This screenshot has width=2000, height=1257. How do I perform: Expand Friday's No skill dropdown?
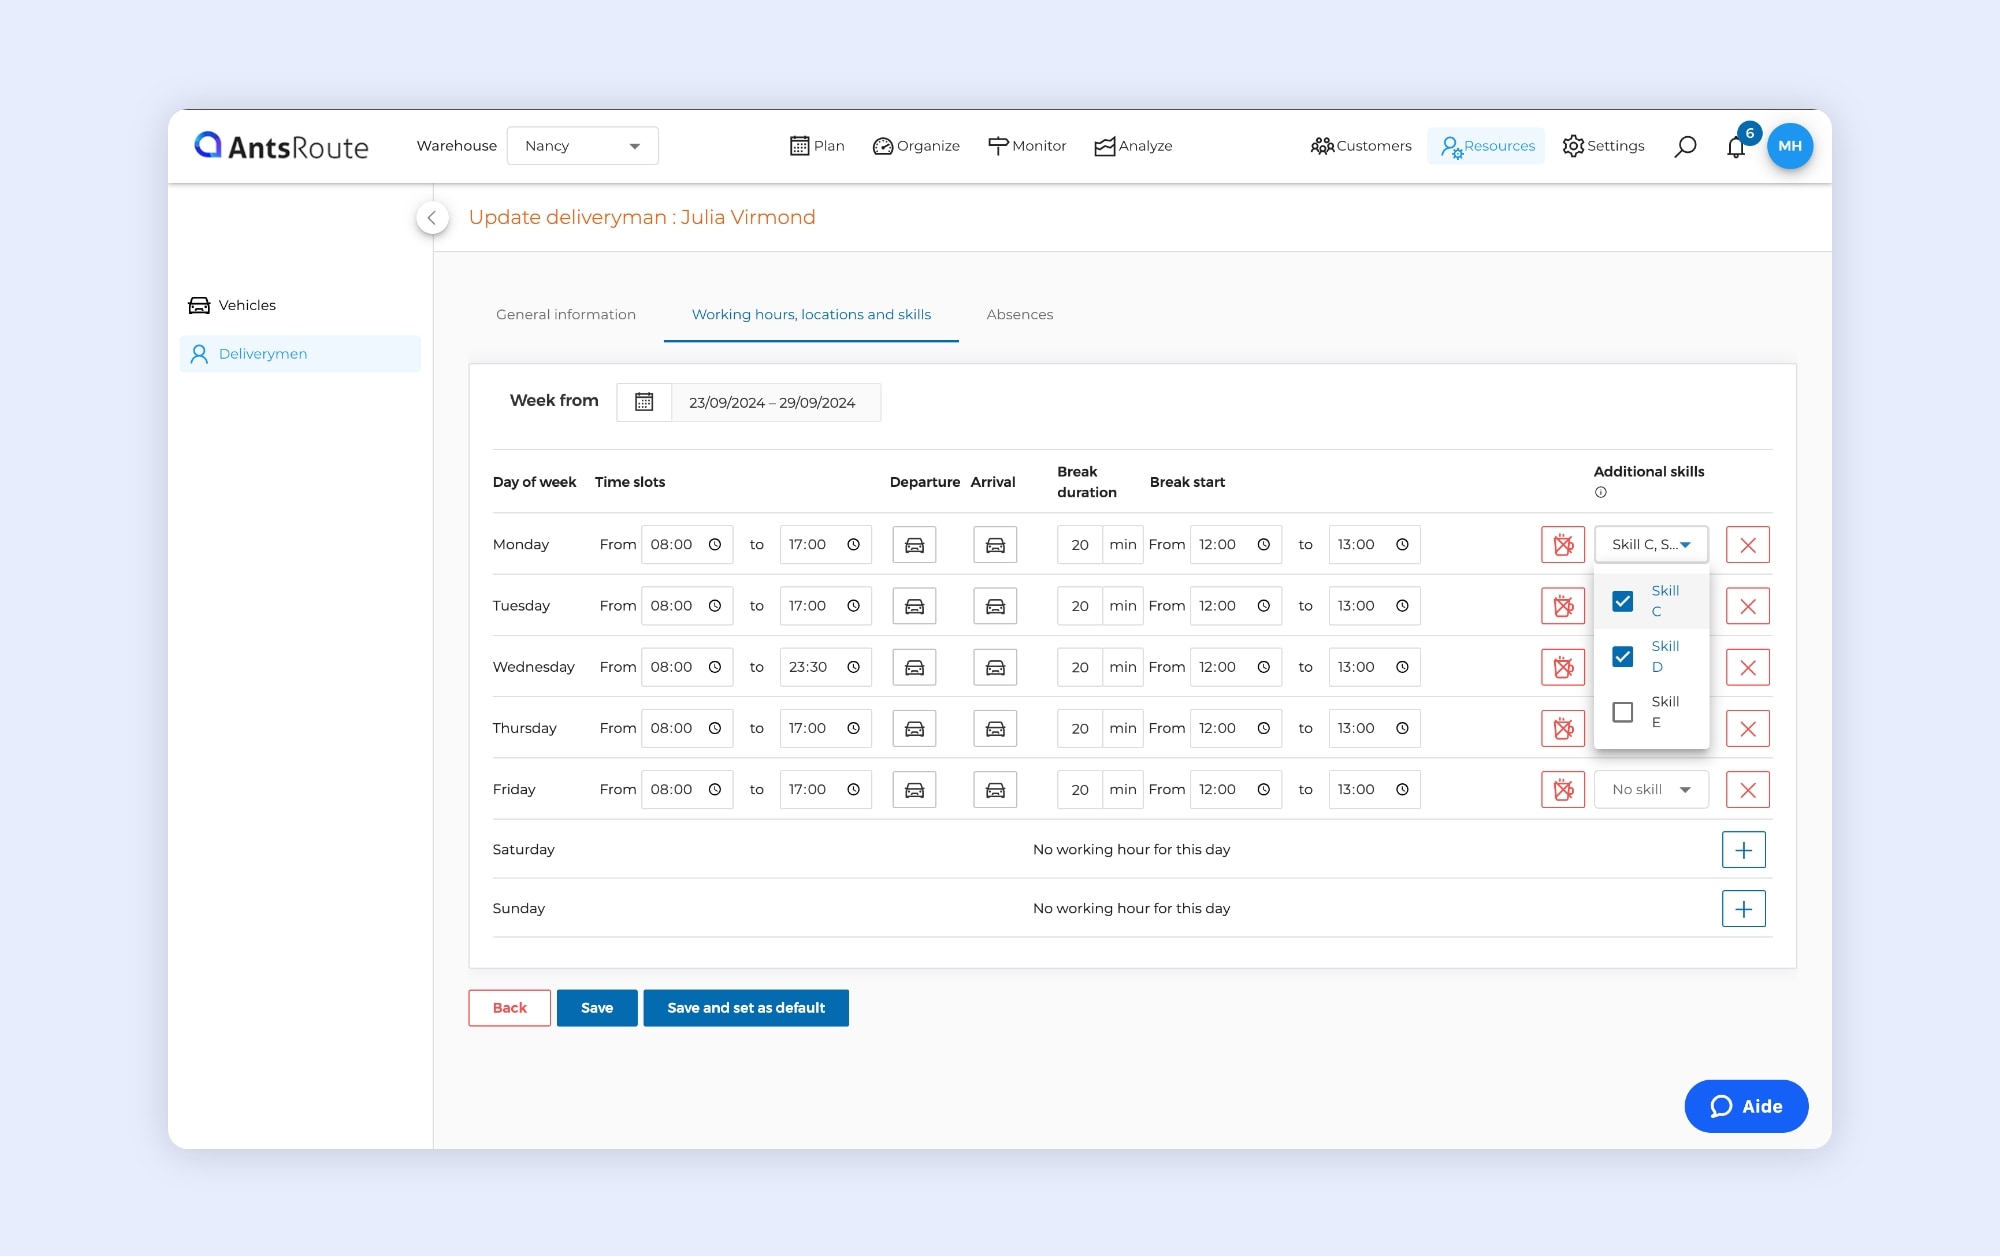[1650, 790]
